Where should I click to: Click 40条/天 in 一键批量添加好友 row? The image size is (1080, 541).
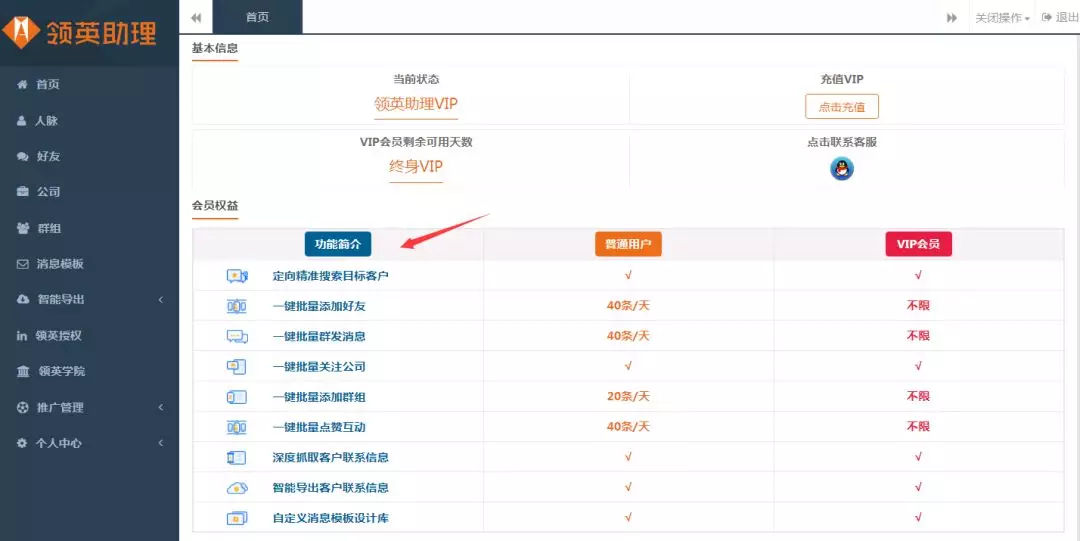coord(628,306)
